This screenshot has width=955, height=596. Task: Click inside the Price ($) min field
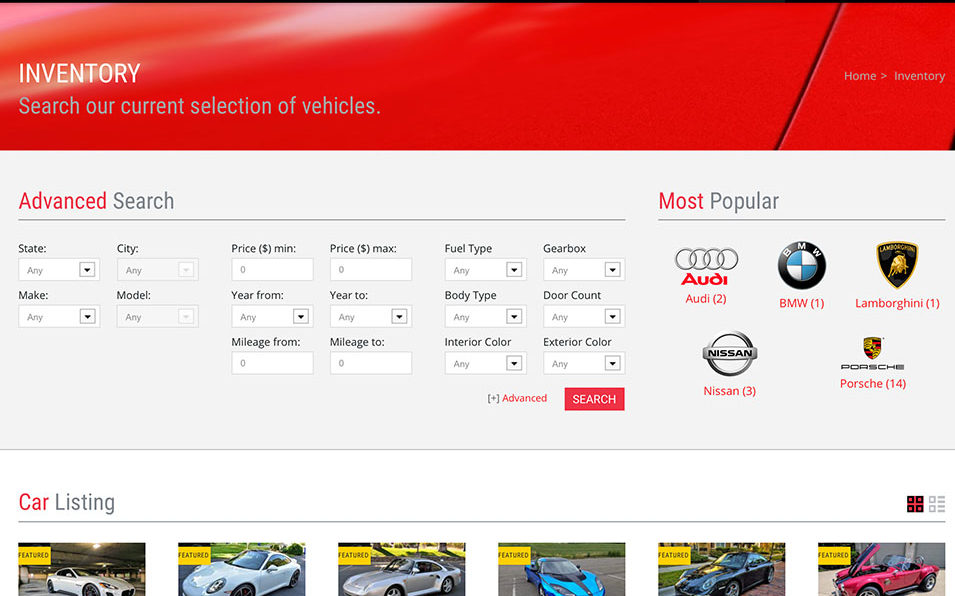pyautogui.click(x=271, y=269)
